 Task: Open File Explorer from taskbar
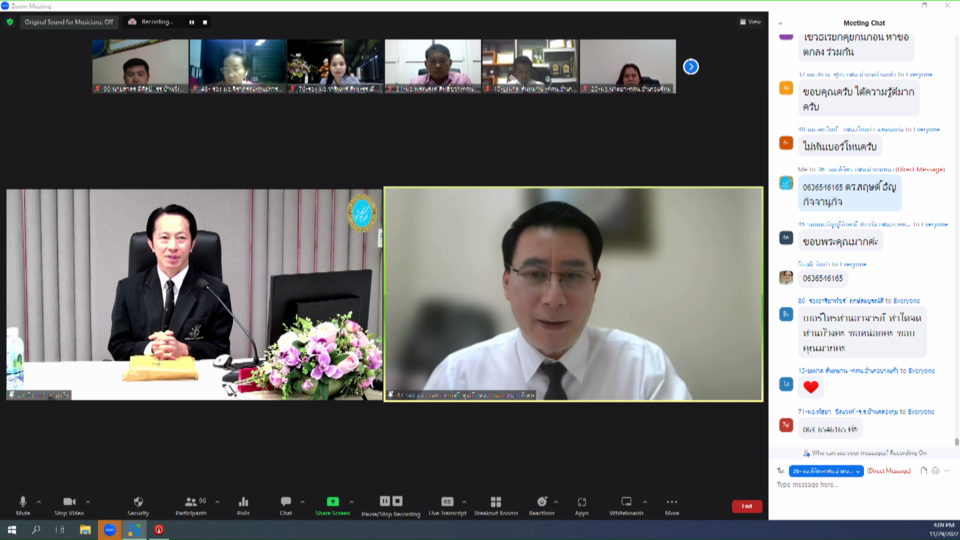tap(85, 530)
